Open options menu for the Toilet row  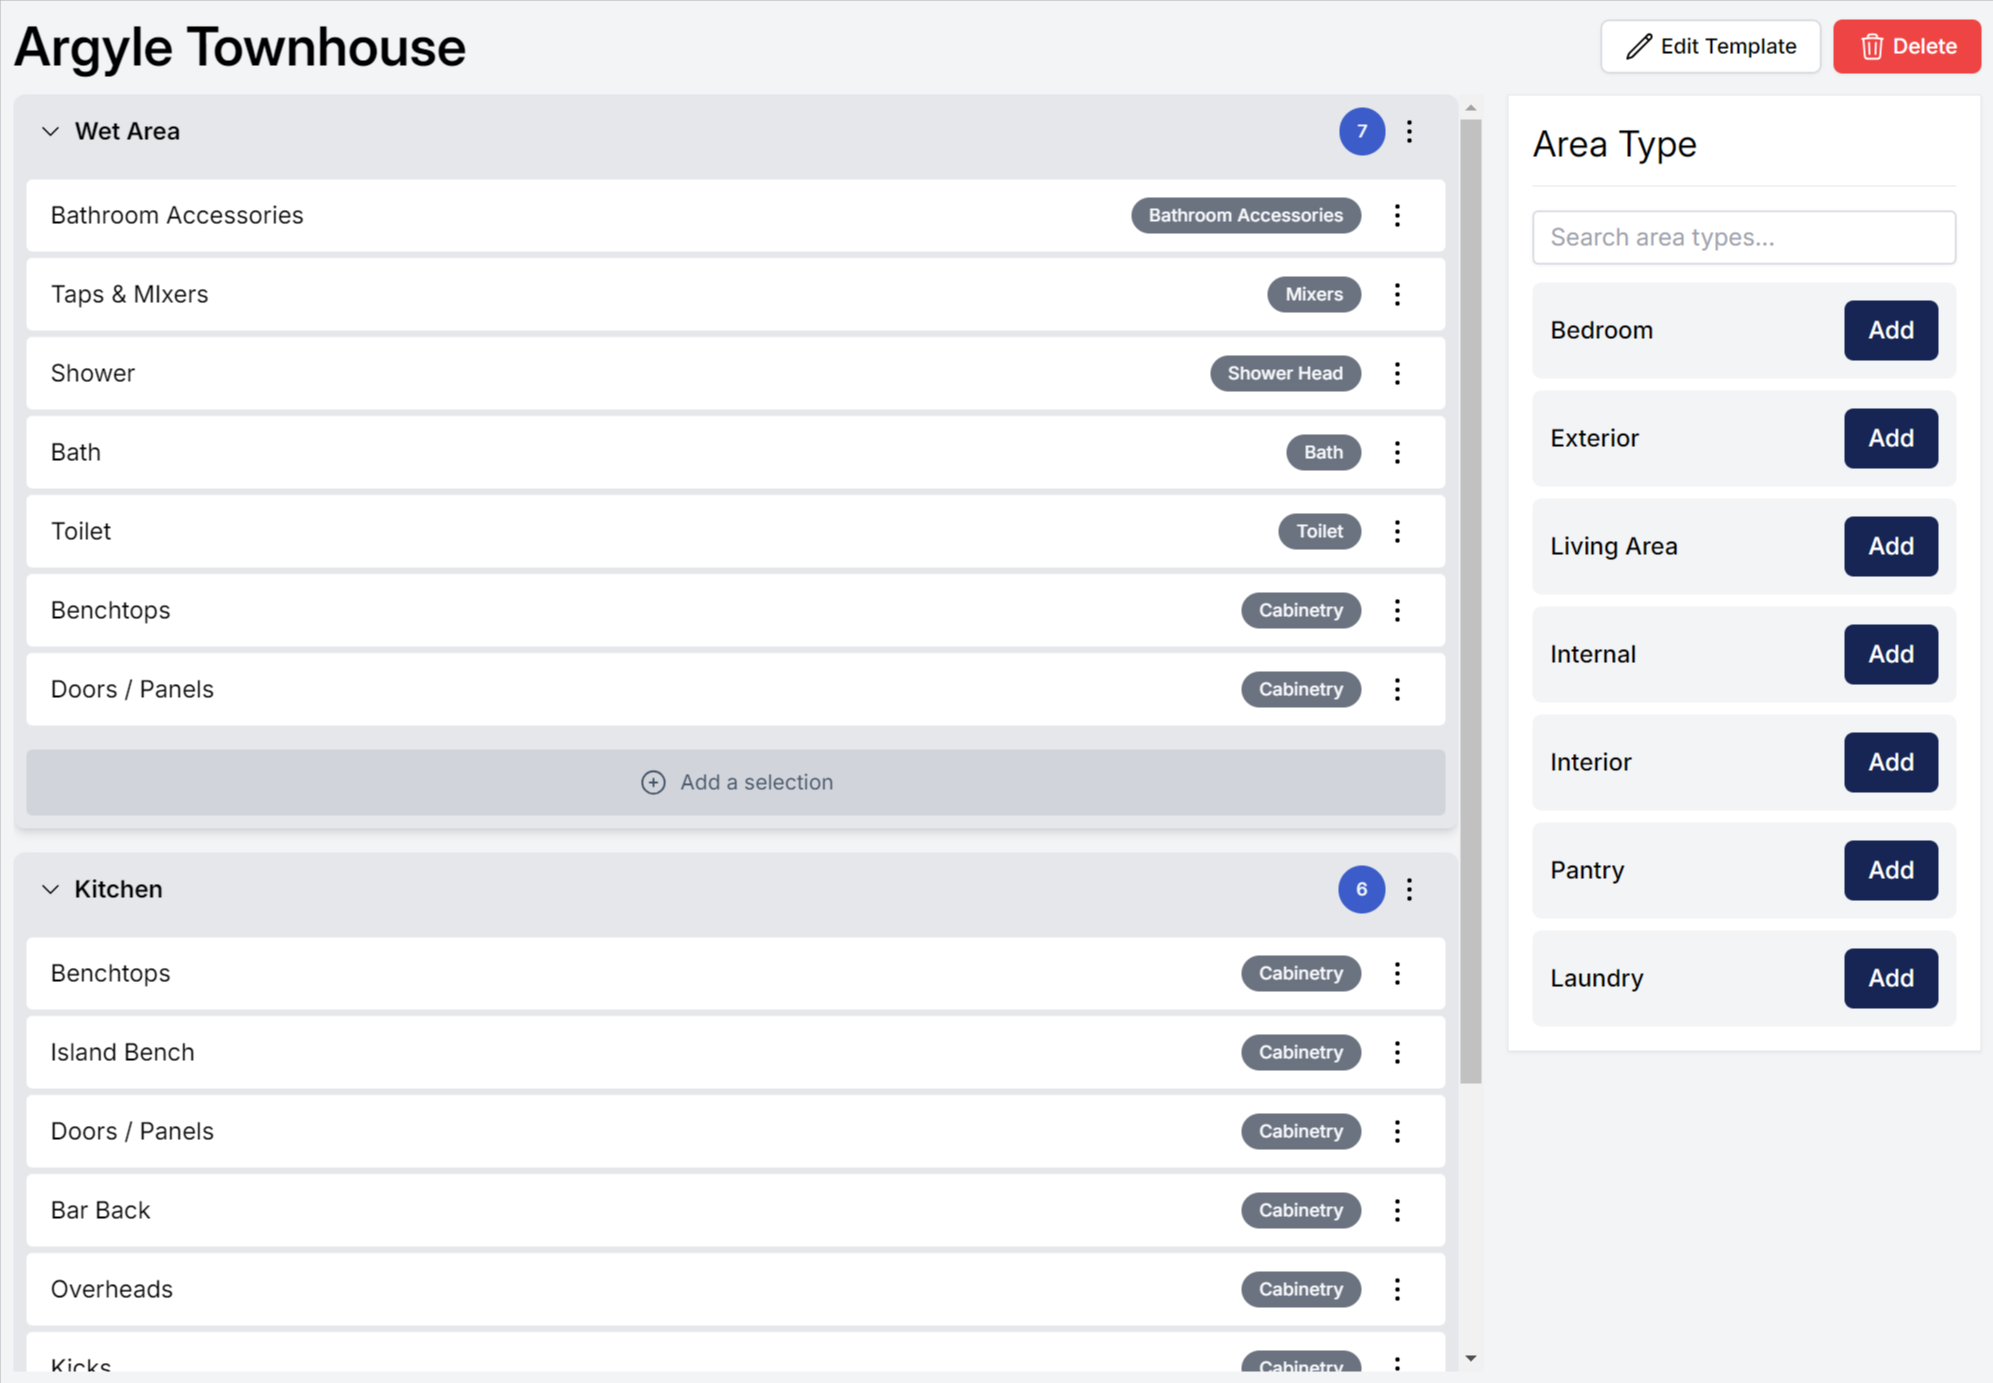pyautogui.click(x=1397, y=531)
